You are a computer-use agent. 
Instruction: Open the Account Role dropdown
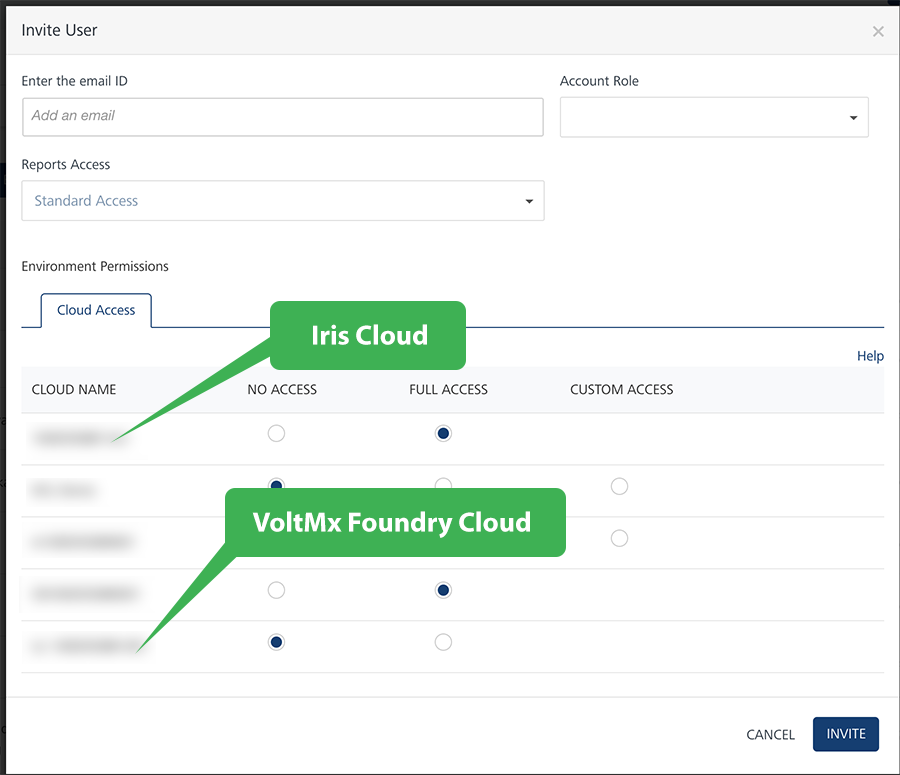click(x=714, y=117)
